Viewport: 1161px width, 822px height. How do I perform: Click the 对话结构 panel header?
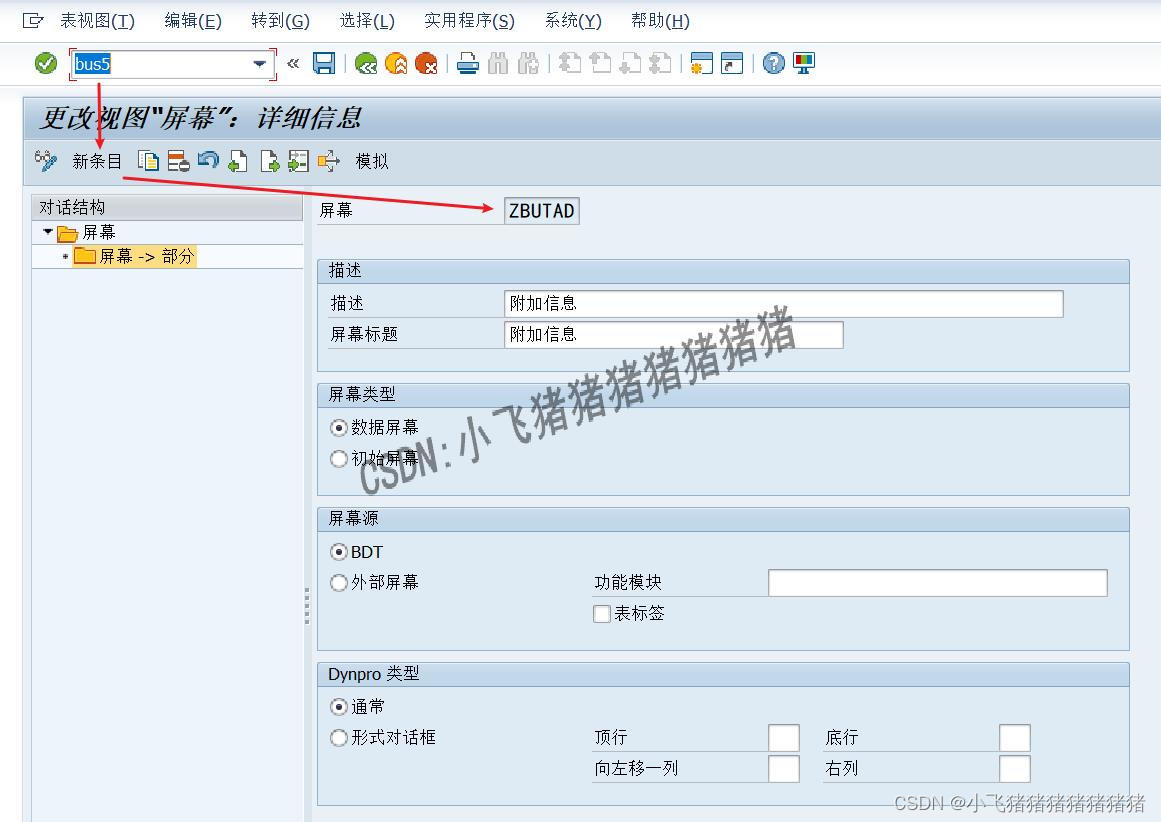pos(167,207)
